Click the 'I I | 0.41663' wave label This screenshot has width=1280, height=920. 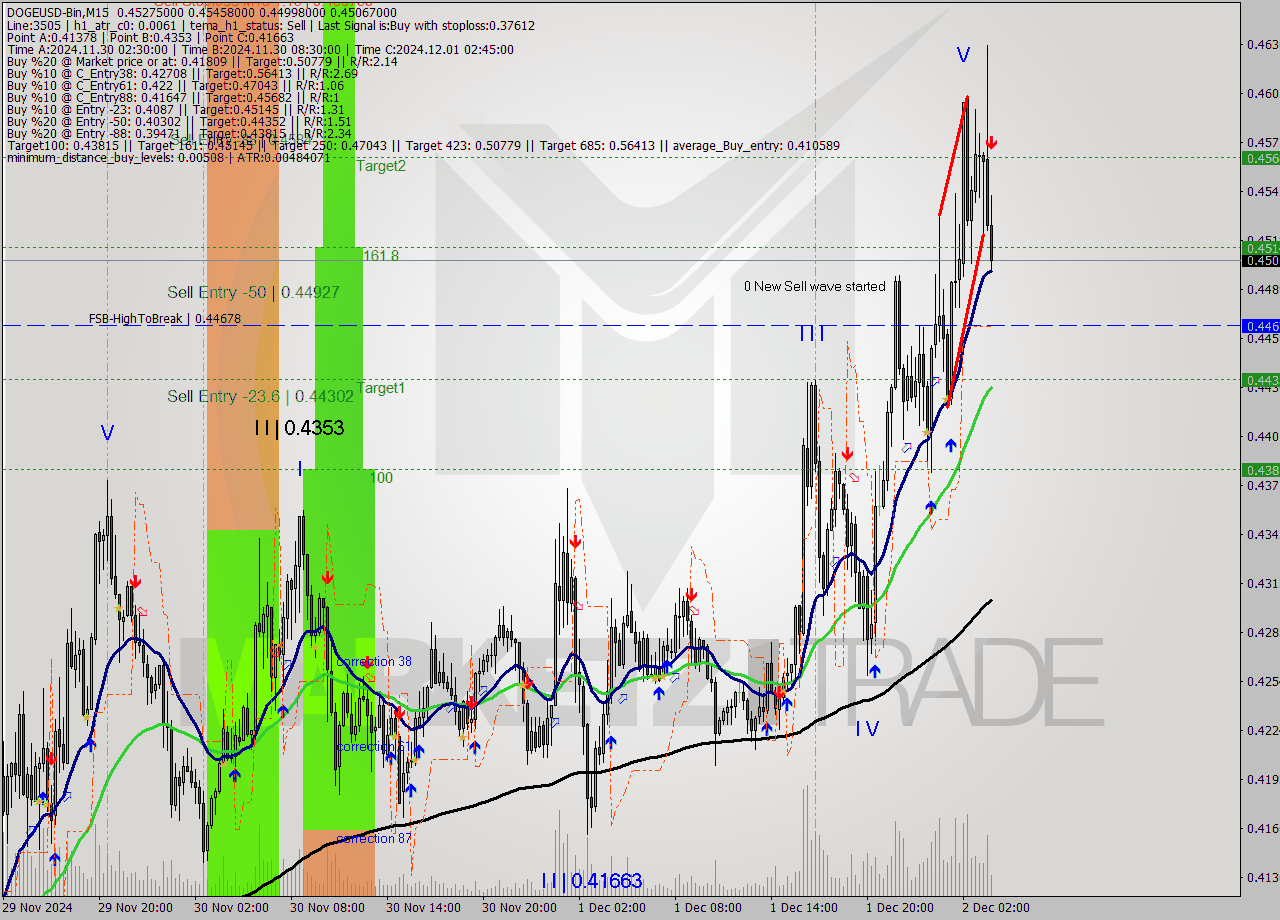pyautogui.click(x=591, y=881)
